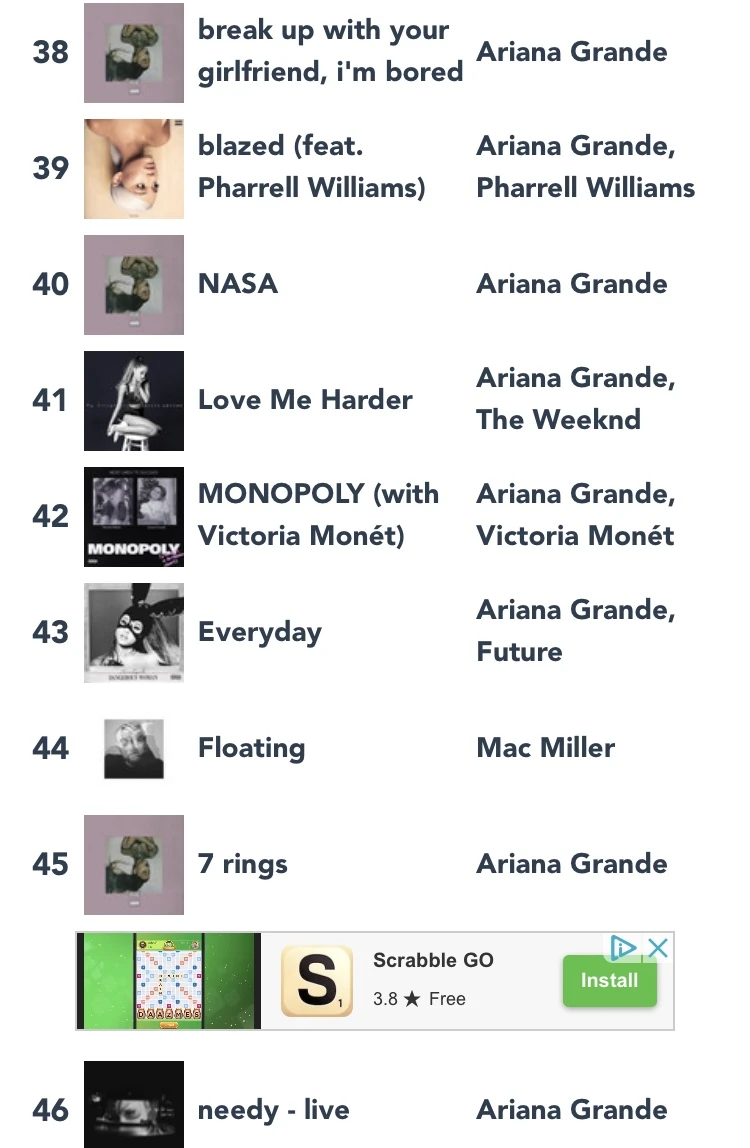Click the Scrabble GO ad title text
Screen dimensions: 750x1148
(x=433, y=960)
